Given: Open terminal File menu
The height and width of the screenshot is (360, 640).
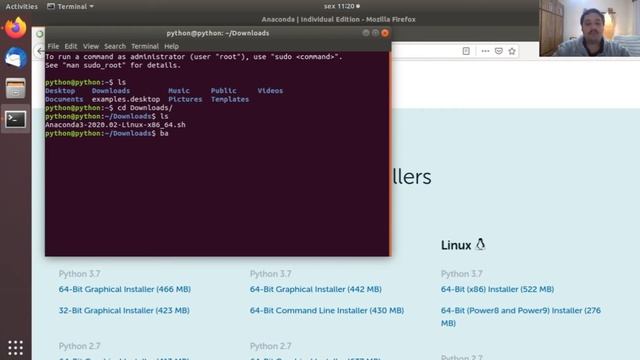Looking at the screenshot, I should [x=53, y=46].
